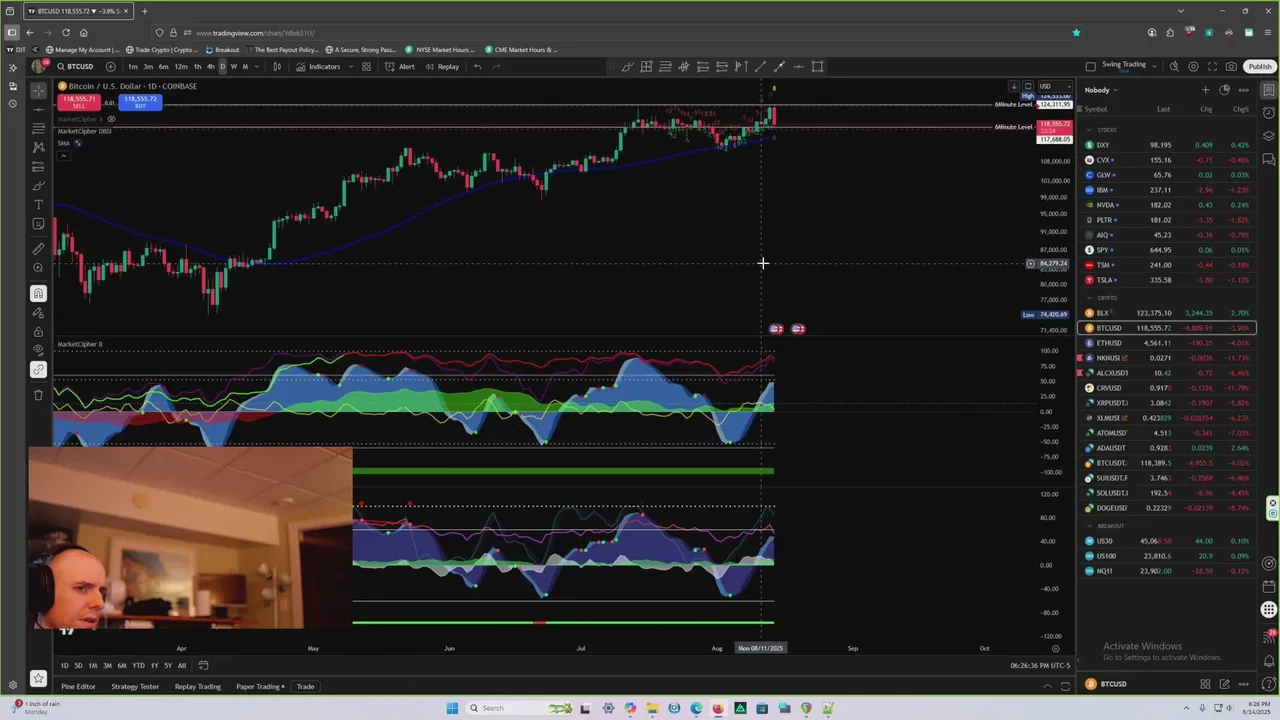1280x720 pixels.
Task: Select the text annotation tool
Action: [x=38, y=205]
